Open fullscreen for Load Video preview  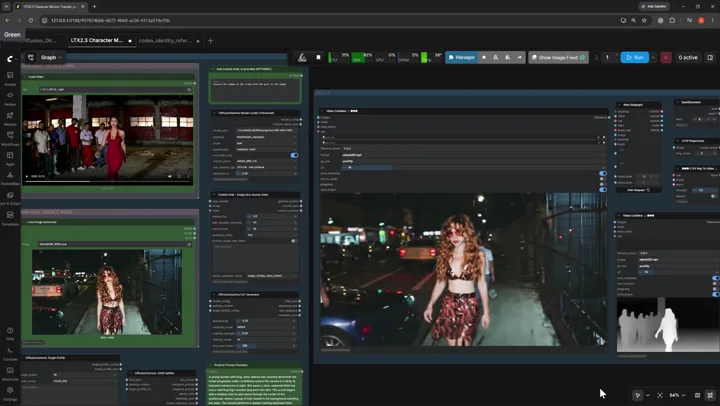click(179, 176)
